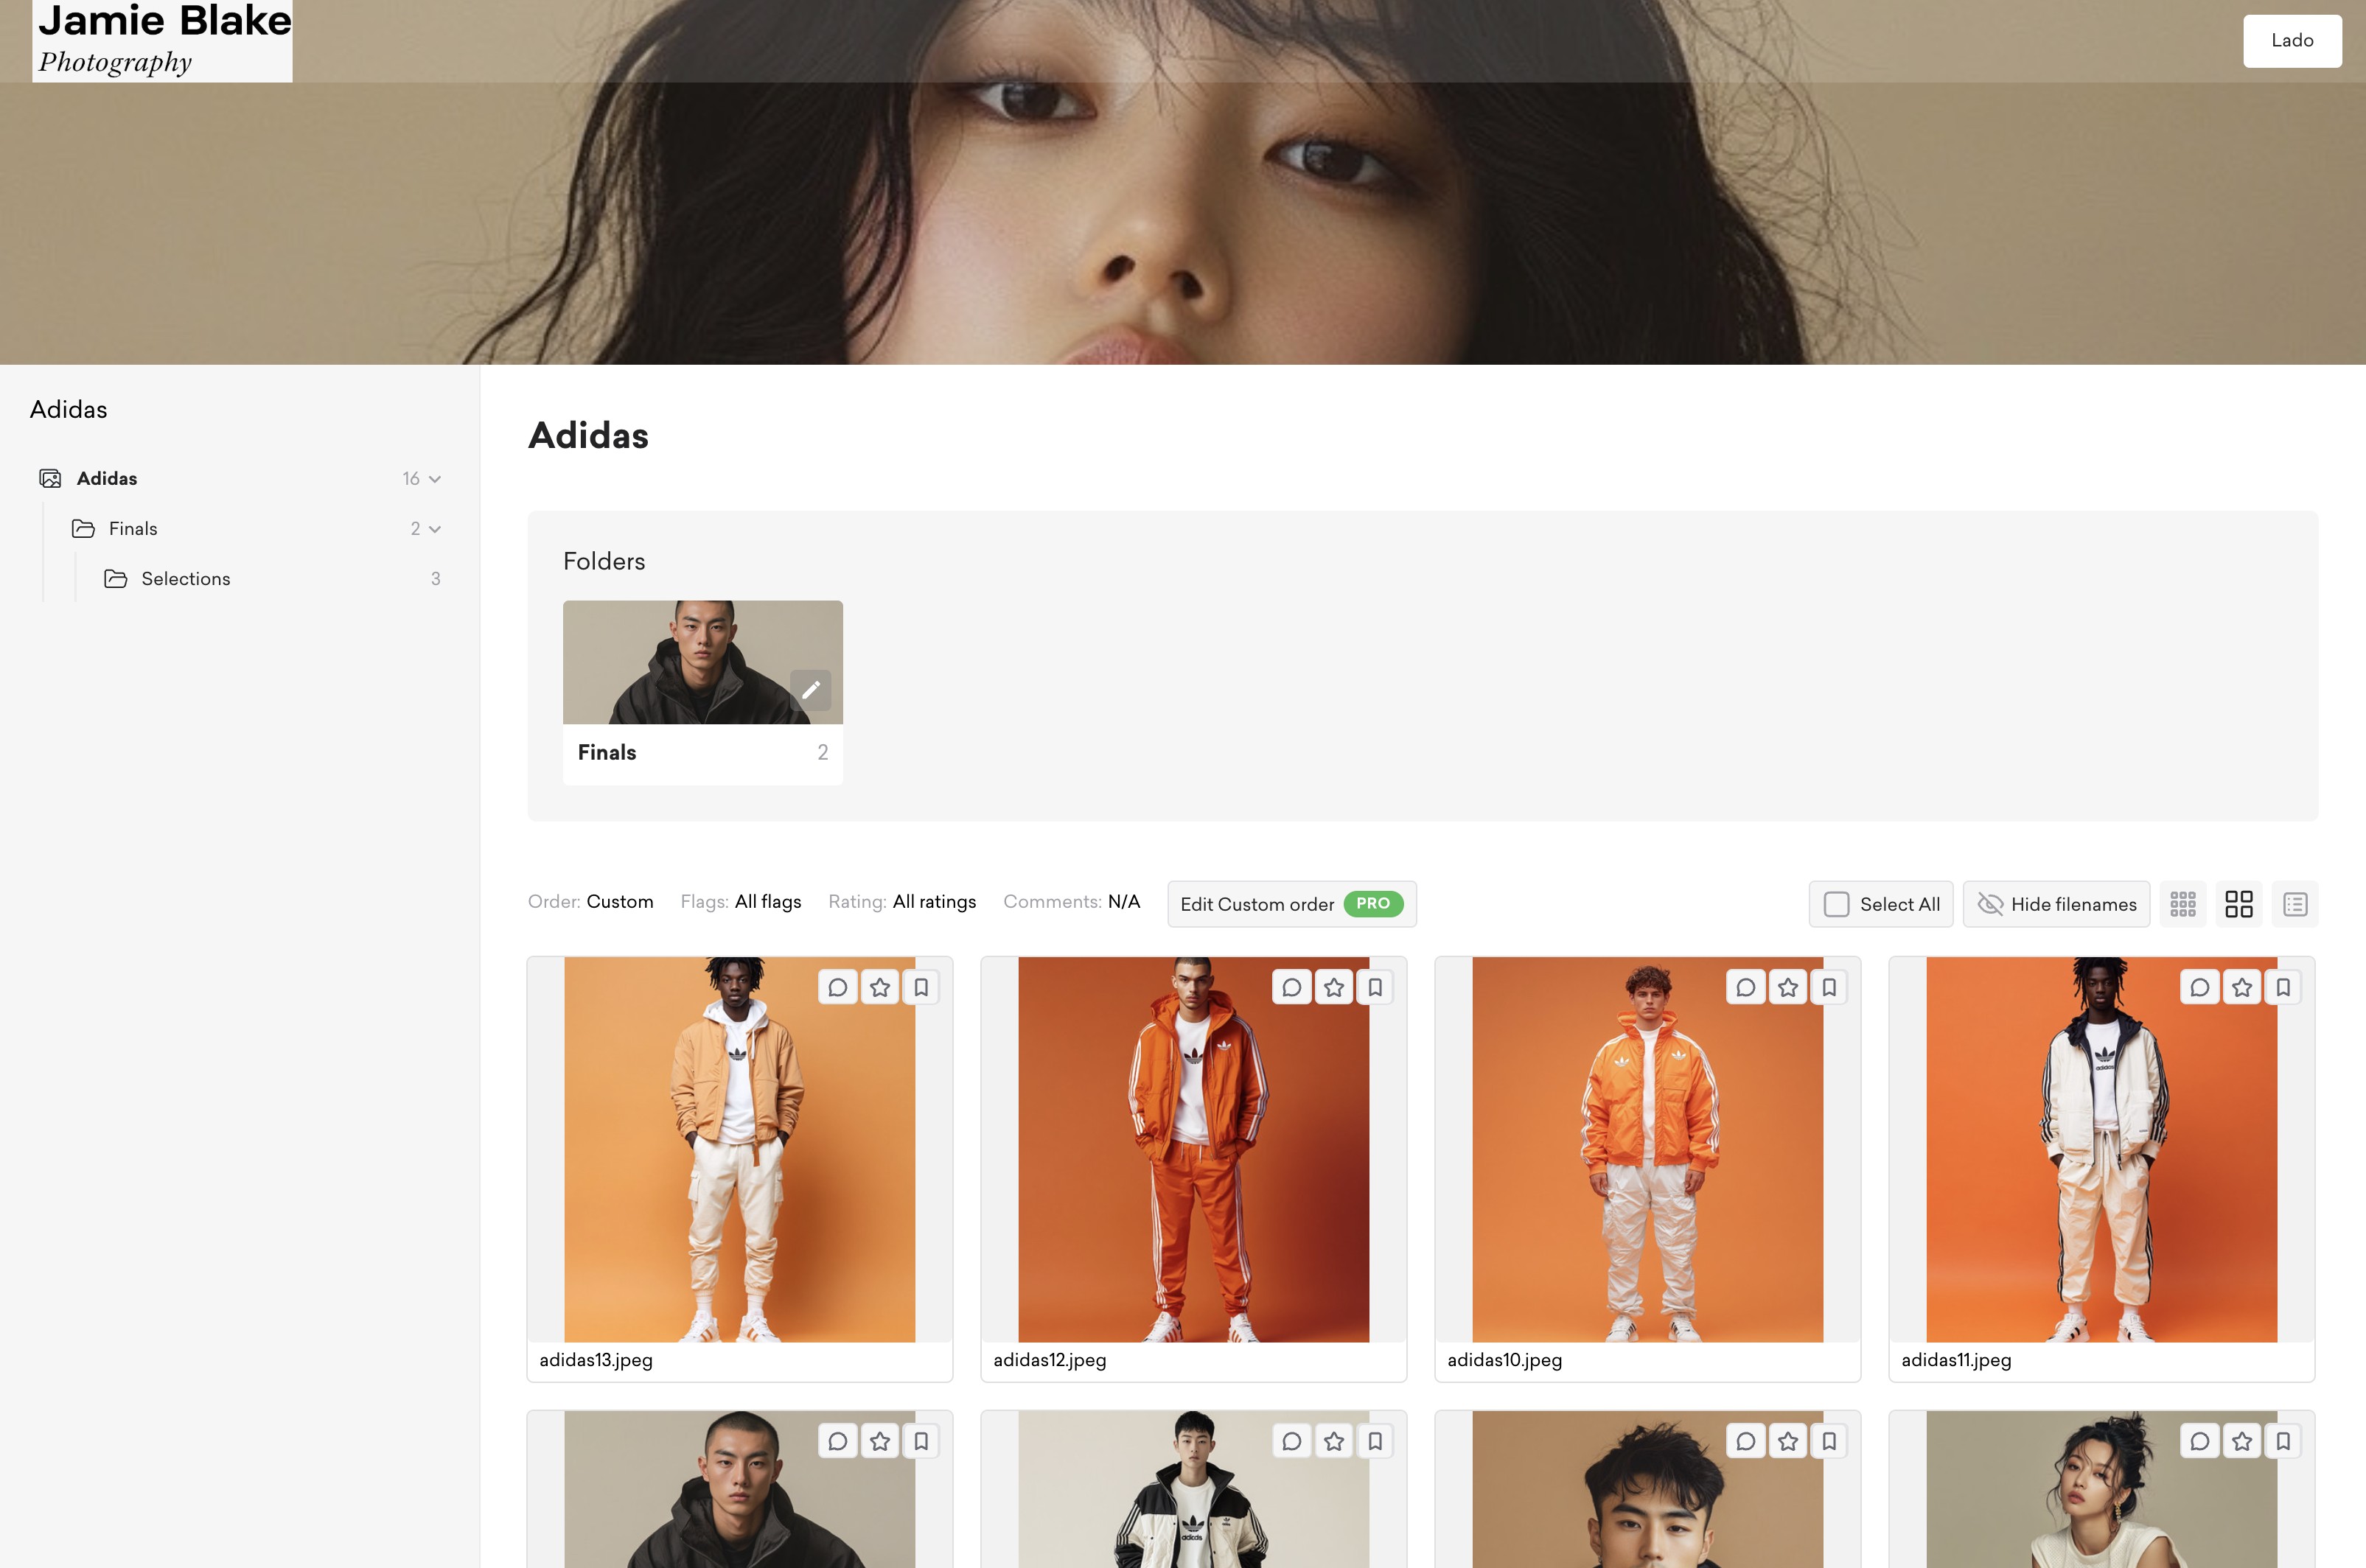
Task: Star the woman's portrait below adidas11
Action: pyautogui.click(x=2242, y=1442)
